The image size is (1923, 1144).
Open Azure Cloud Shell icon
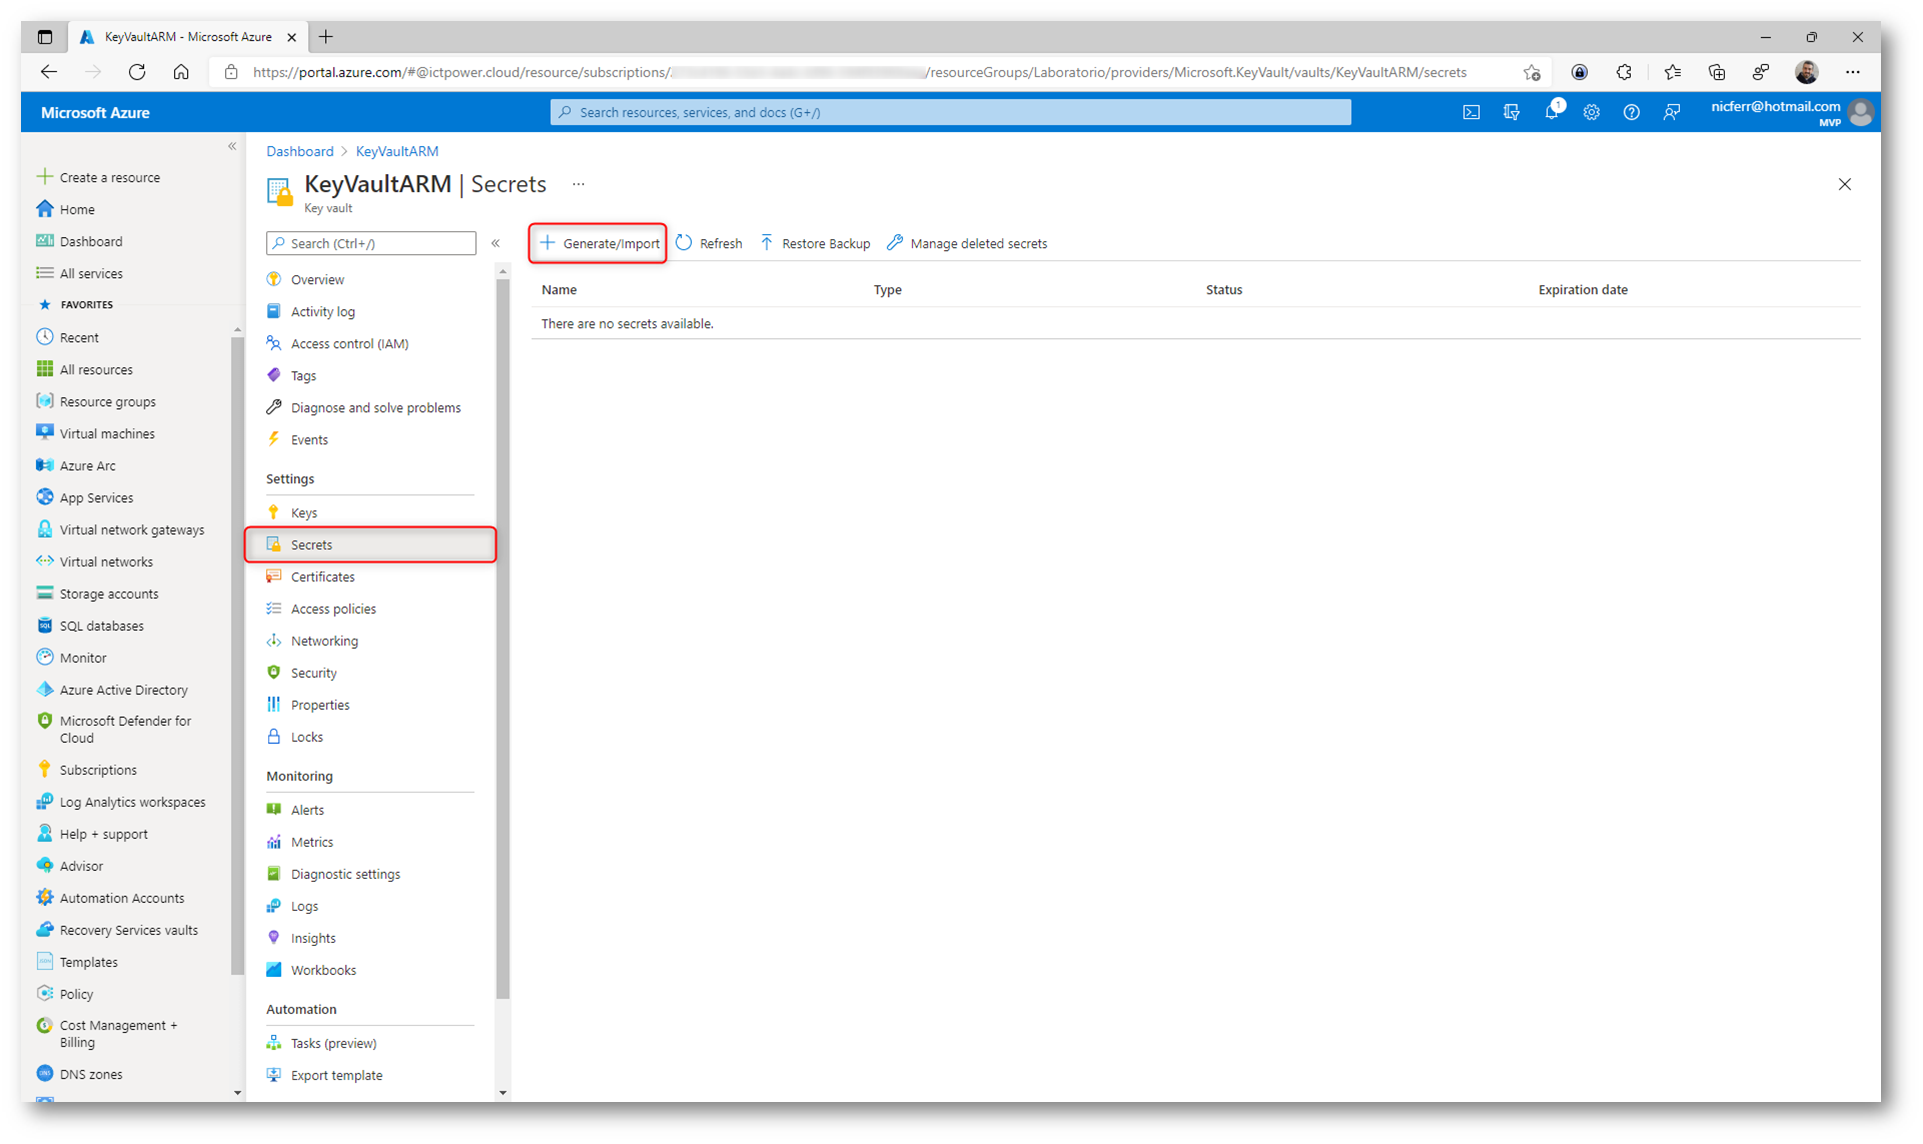coord(1470,113)
